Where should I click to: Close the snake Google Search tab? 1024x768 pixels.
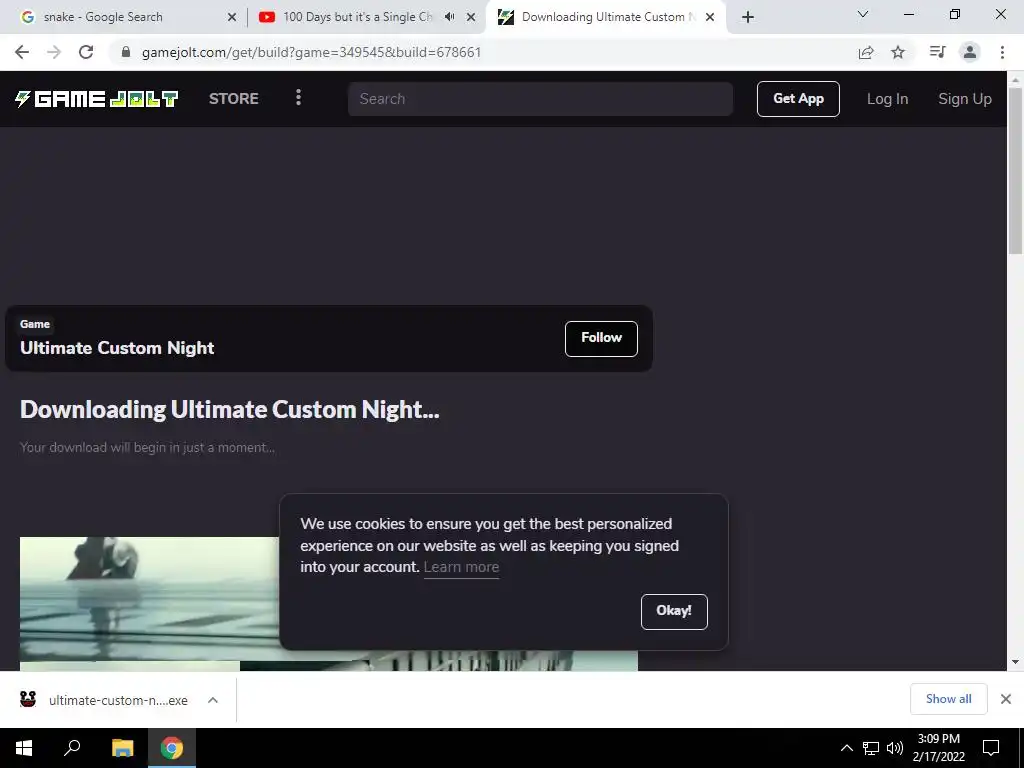pos(232,17)
